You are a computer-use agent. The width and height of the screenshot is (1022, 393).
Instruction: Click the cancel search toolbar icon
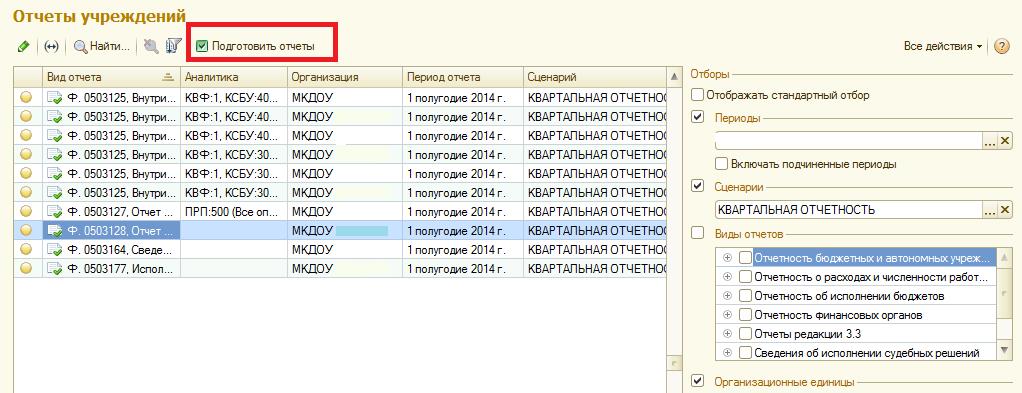151,46
